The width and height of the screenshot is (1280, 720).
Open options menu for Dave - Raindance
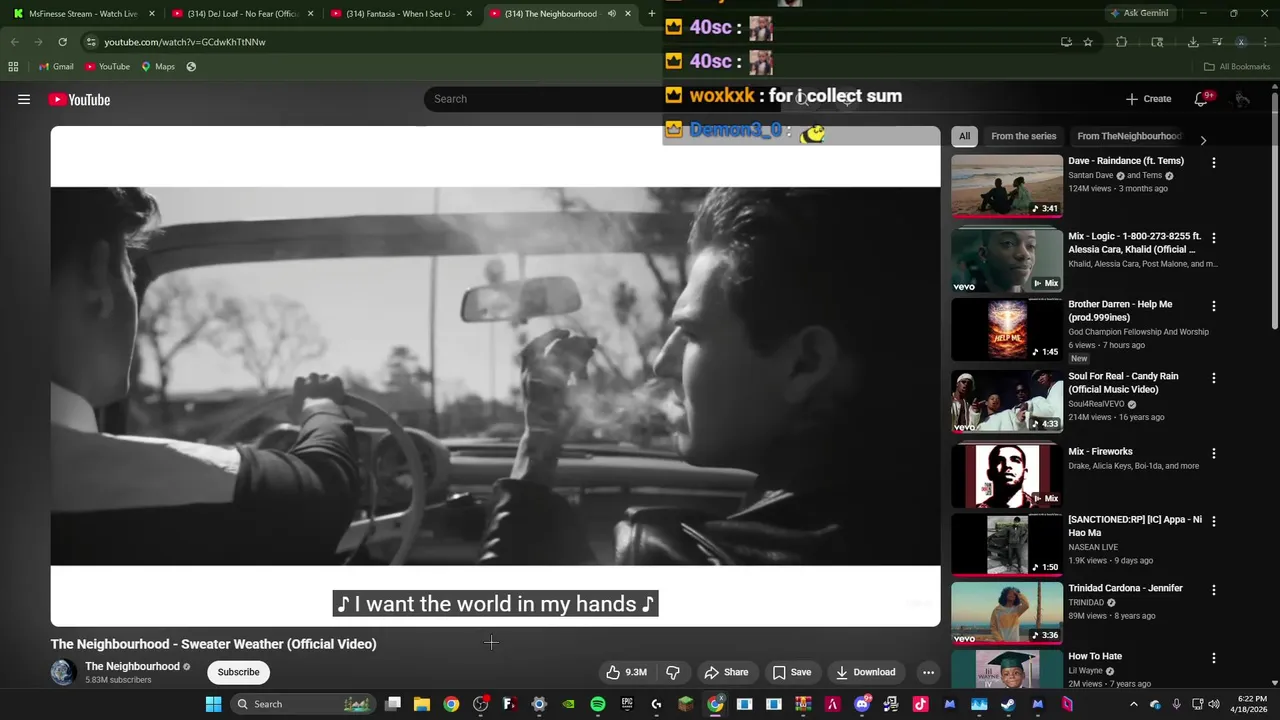pos(1214,162)
